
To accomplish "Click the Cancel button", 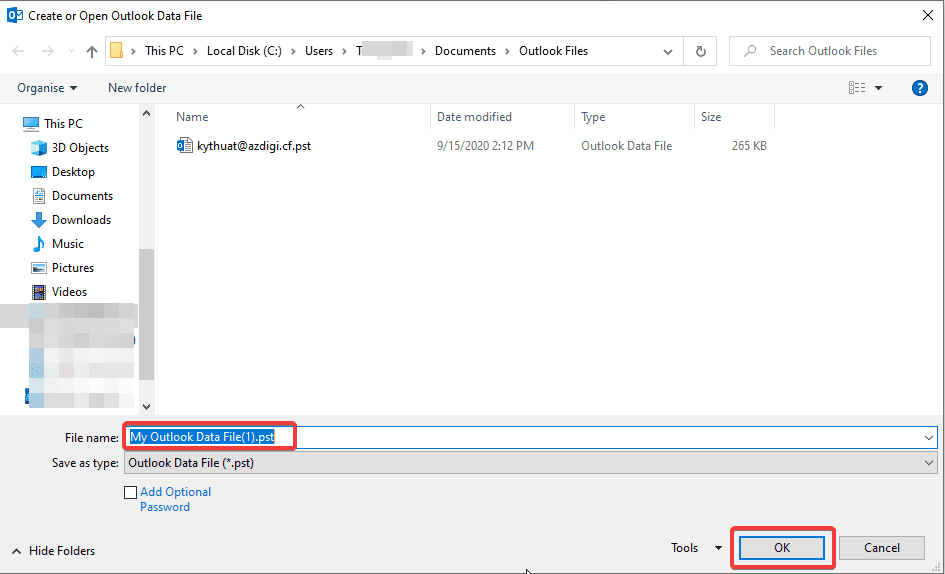I will tap(881, 548).
